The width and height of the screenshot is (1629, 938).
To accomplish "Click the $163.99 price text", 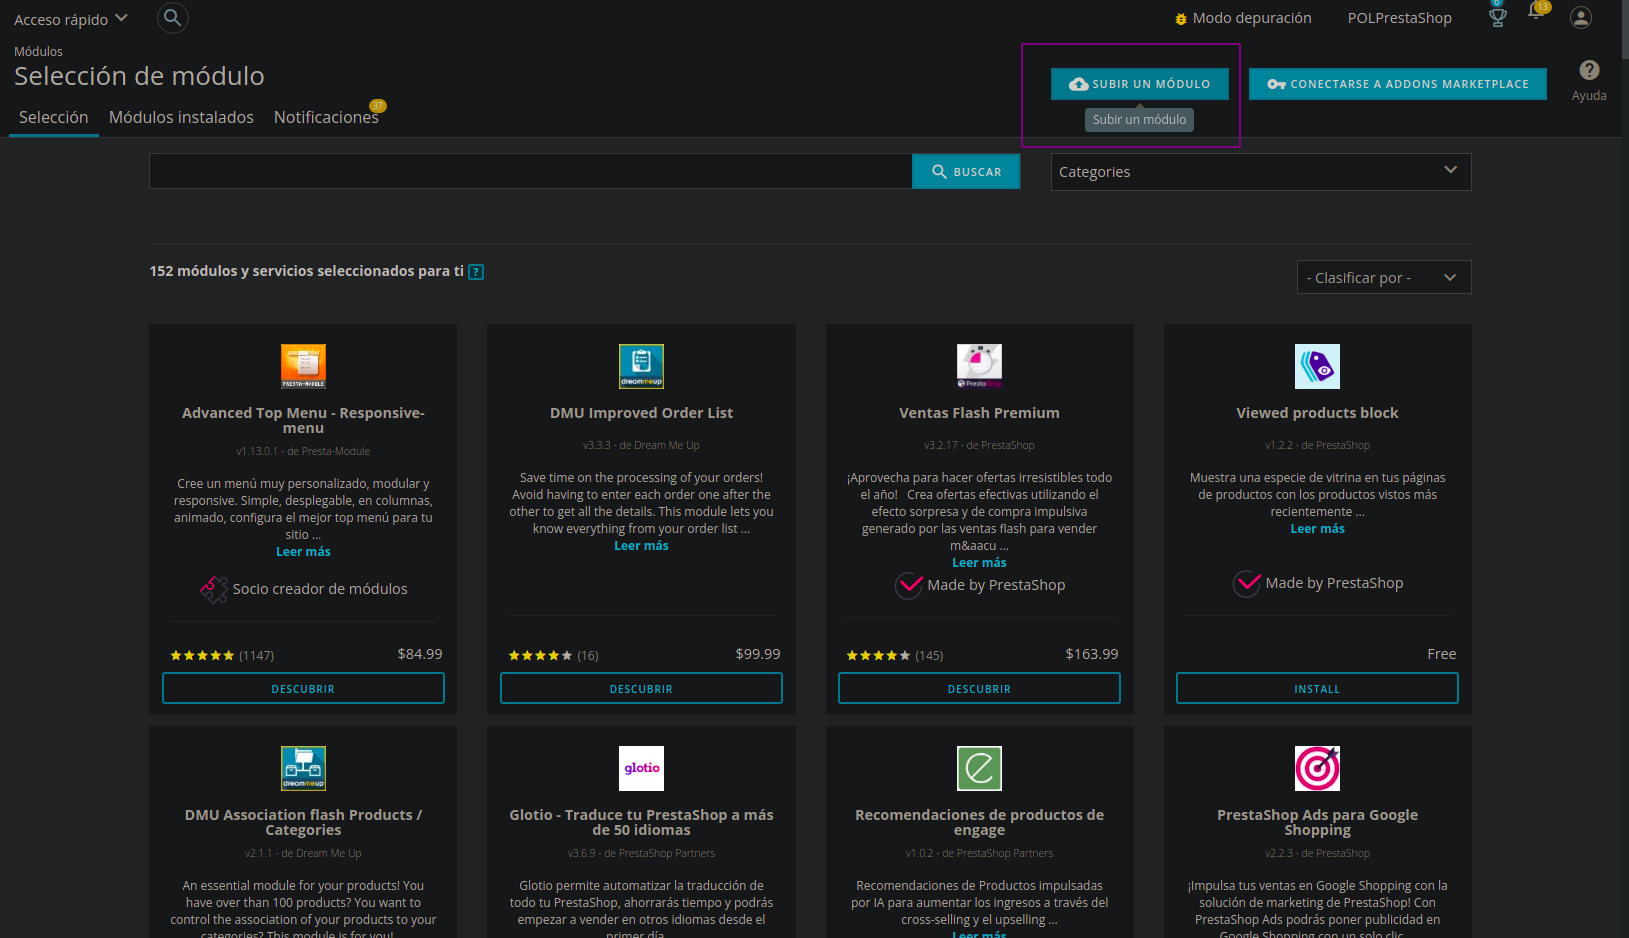I will [1092, 654].
